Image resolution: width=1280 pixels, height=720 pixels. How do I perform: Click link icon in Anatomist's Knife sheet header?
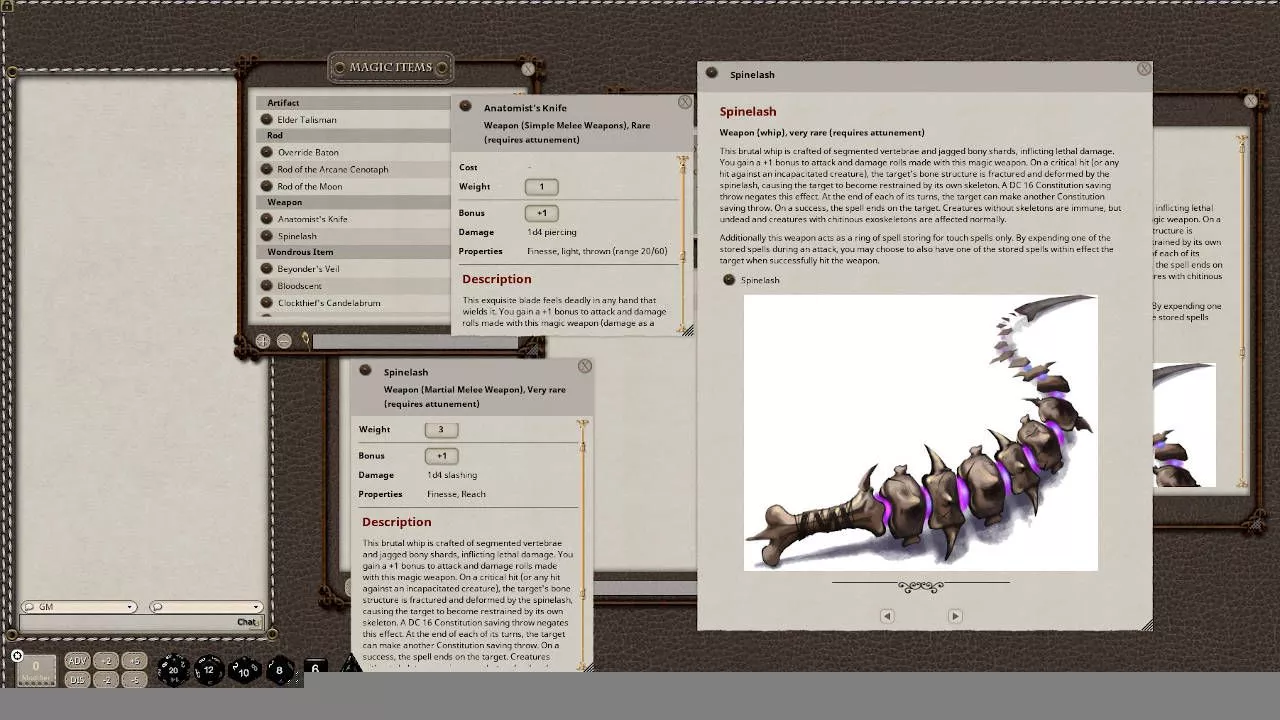pos(465,106)
